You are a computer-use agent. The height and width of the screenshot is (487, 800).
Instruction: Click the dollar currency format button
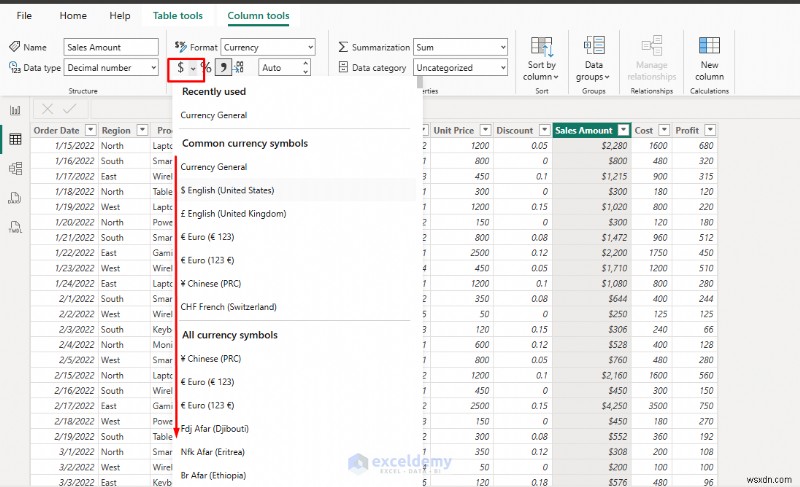(181, 67)
